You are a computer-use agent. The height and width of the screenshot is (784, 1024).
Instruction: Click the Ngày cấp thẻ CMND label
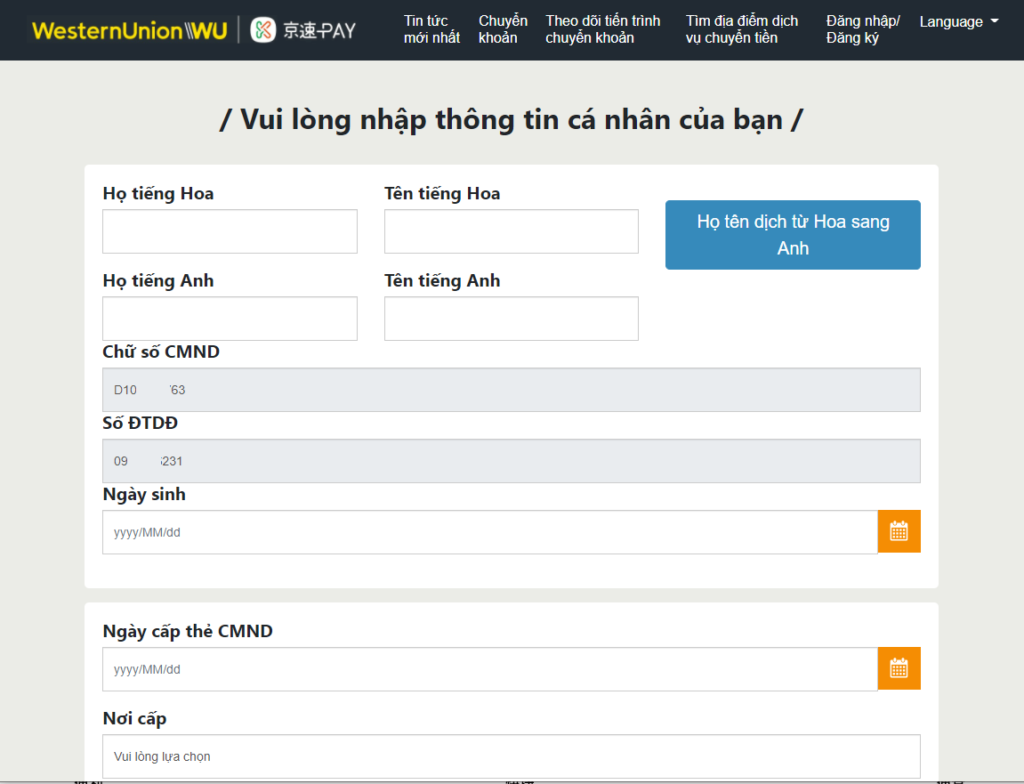[188, 631]
